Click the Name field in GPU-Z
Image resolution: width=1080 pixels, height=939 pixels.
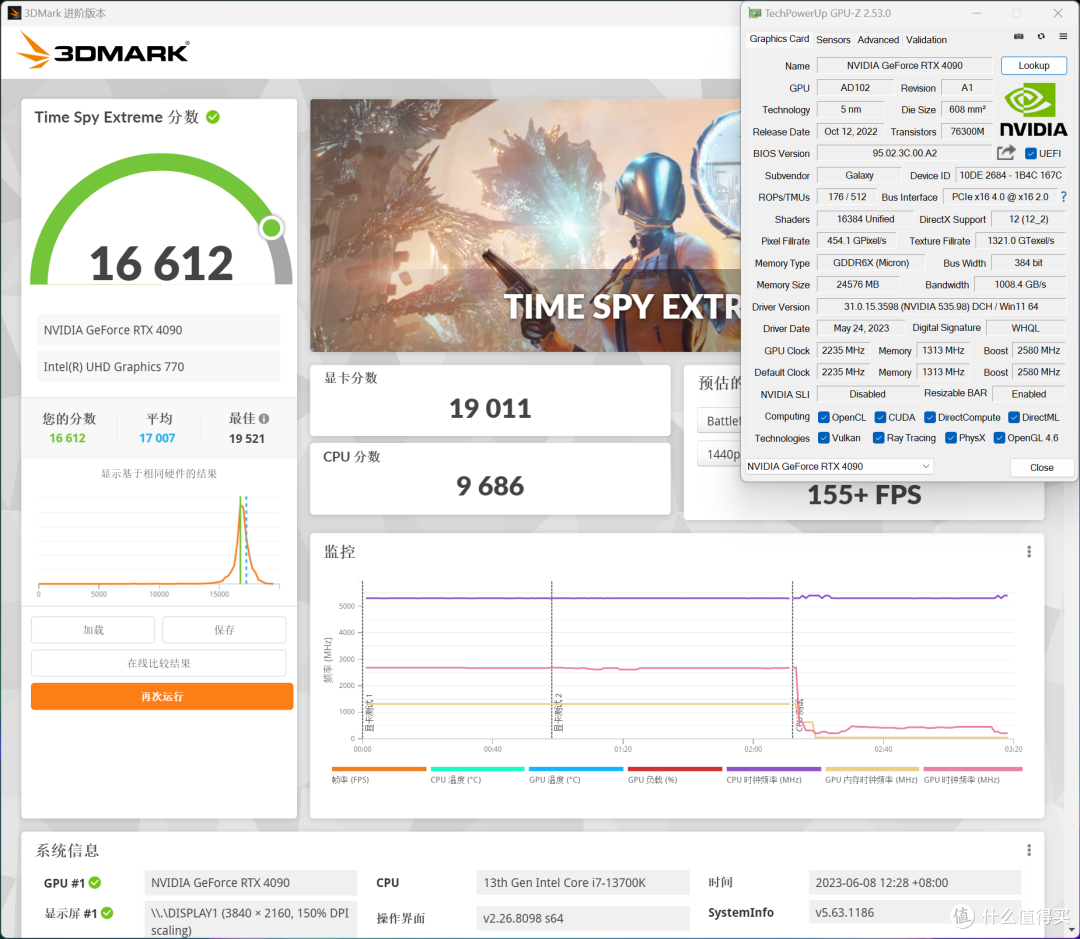click(x=904, y=65)
